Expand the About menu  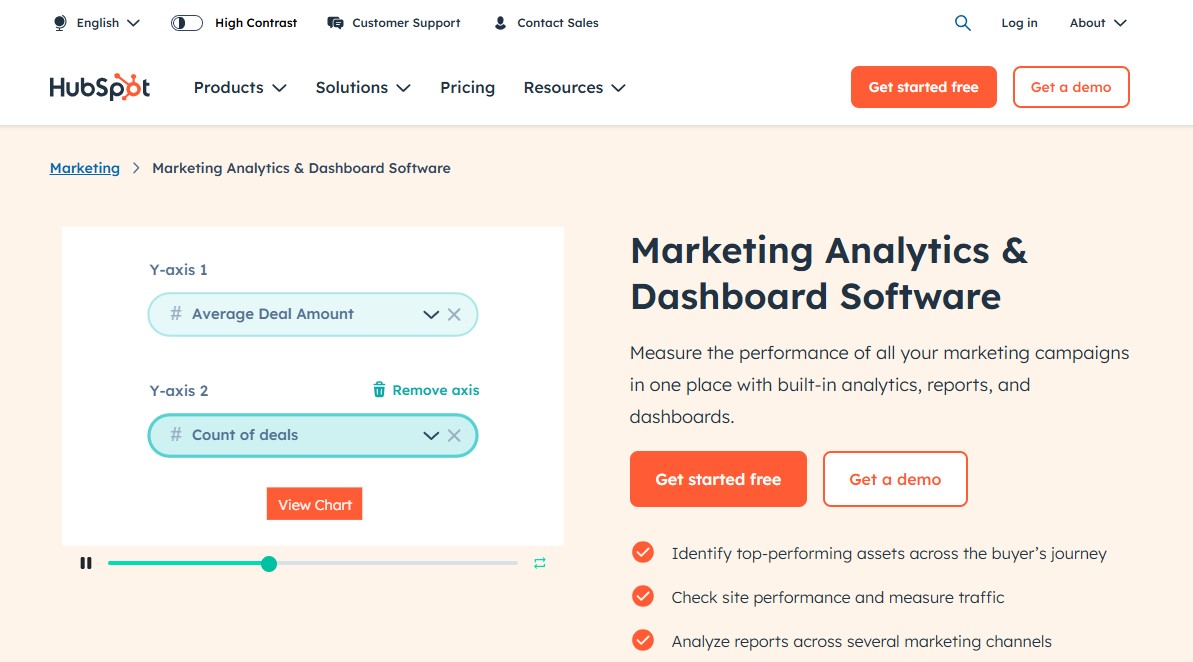click(1098, 23)
